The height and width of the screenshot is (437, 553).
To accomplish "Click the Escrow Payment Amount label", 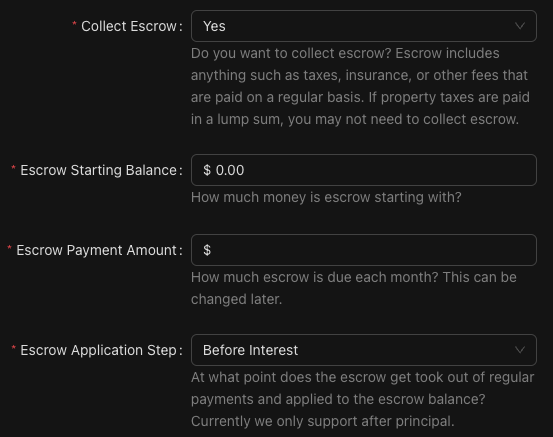I will (x=96, y=250).
